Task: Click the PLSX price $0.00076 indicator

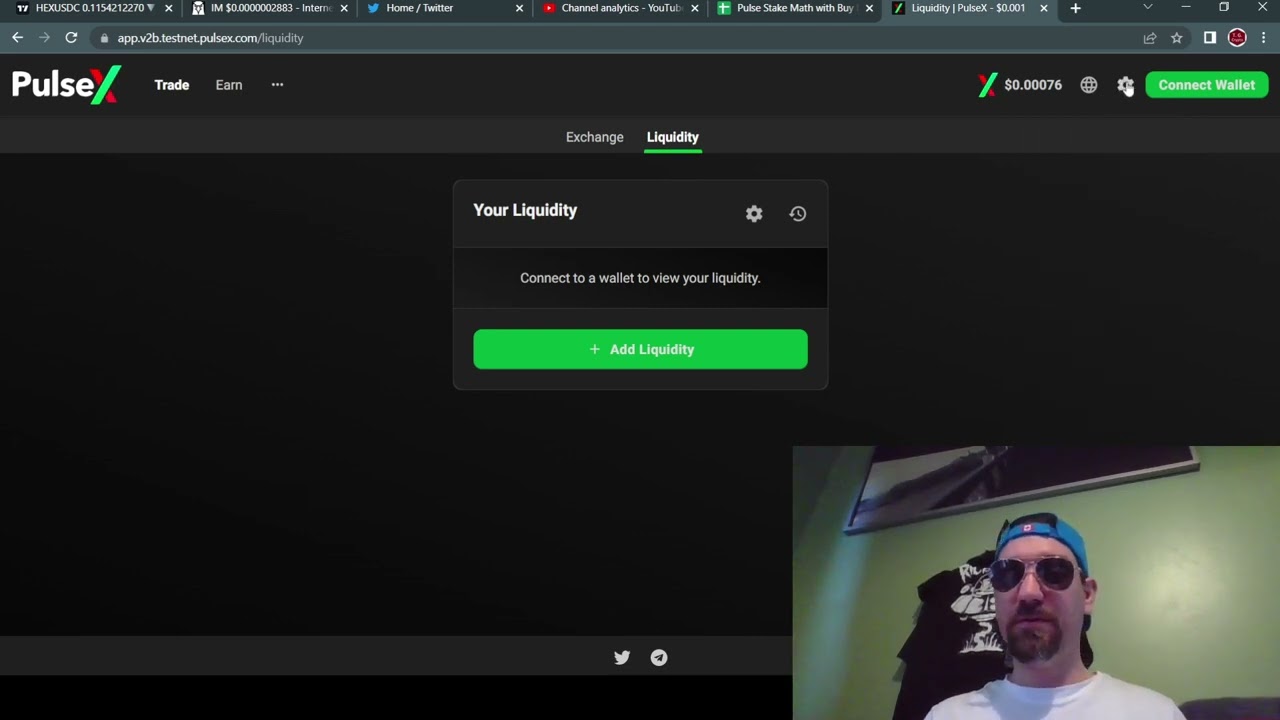Action: 1020,85
